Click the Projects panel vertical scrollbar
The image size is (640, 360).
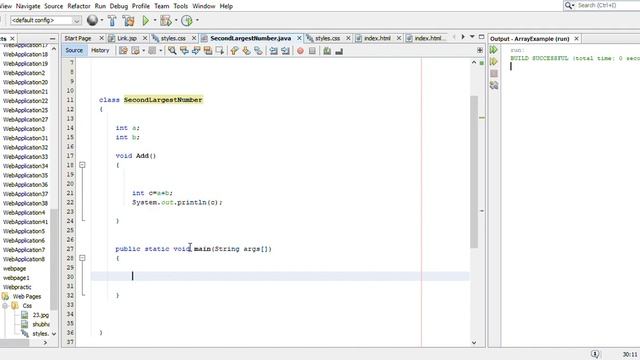point(54,259)
